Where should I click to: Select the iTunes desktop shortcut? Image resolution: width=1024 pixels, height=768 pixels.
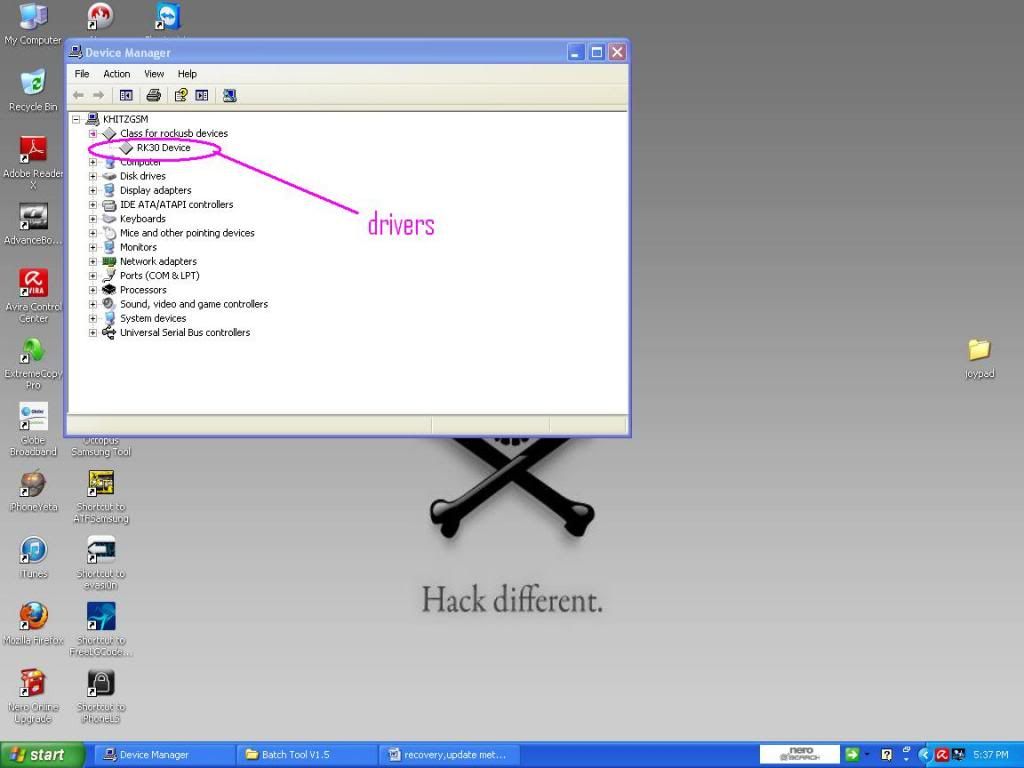click(x=33, y=557)
